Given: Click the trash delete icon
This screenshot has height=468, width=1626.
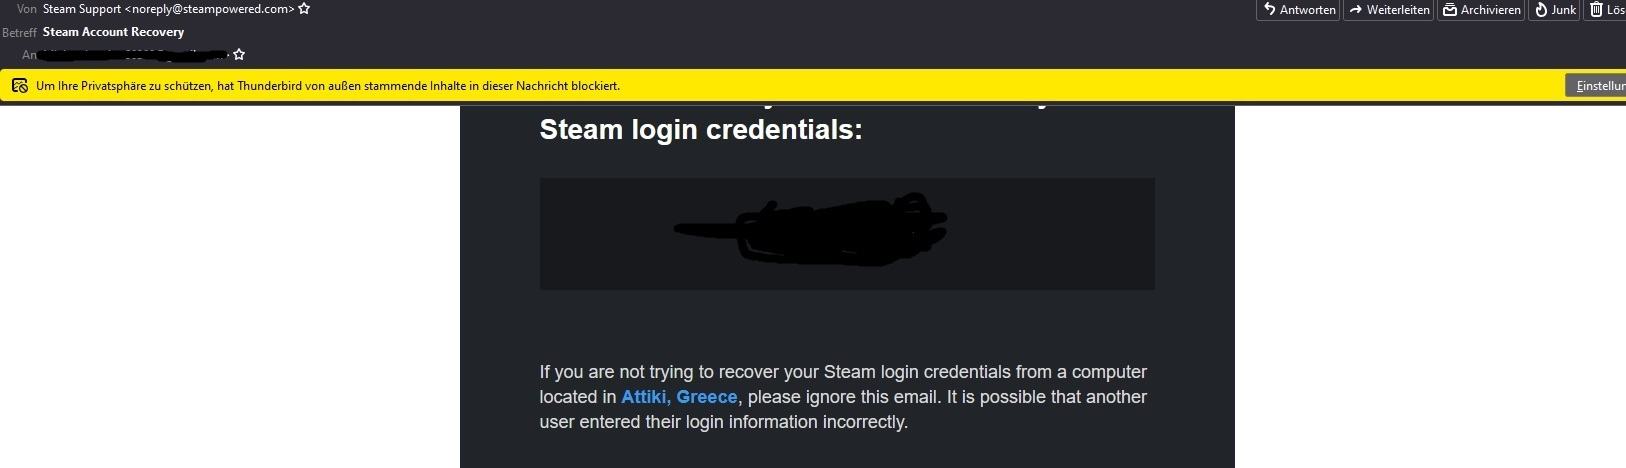Looking at the screenshot, I should click(x=1597, y=10).
